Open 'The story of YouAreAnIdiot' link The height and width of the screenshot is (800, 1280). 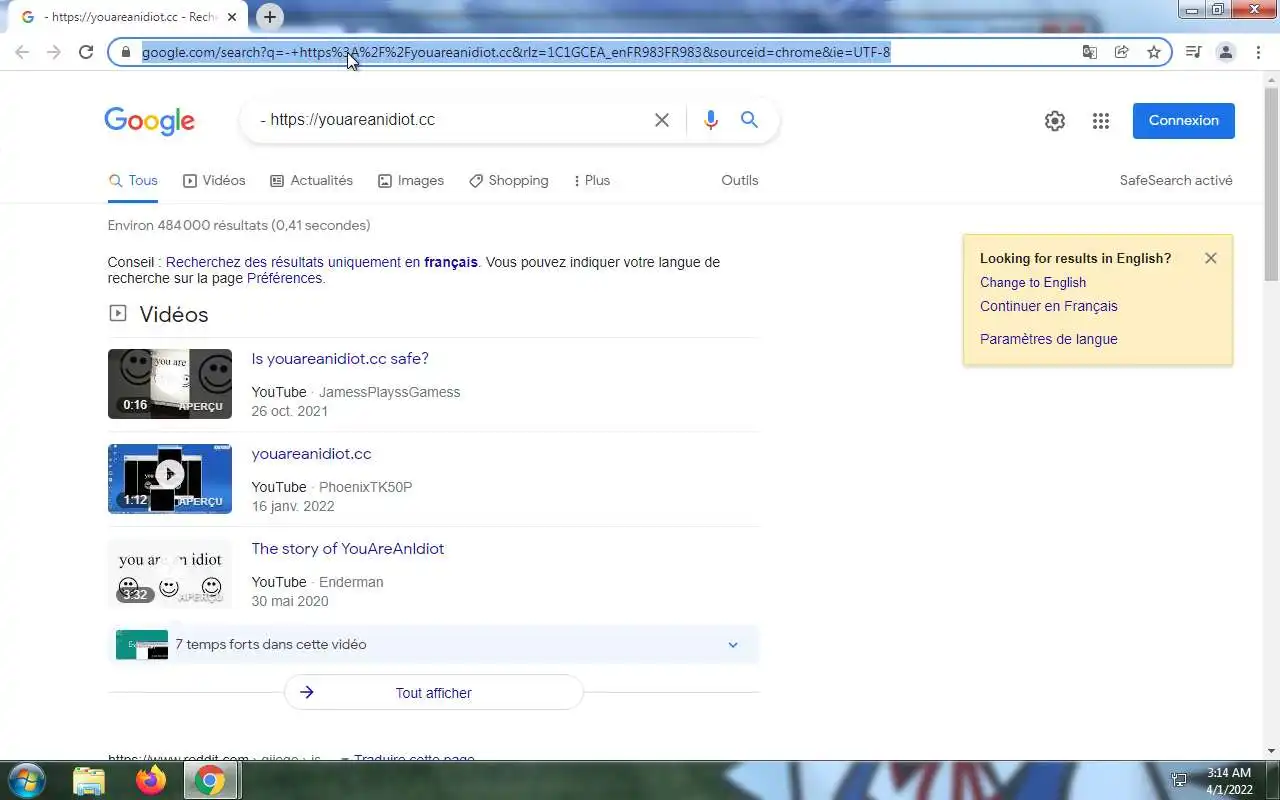pyautogui.click(x=348, y=549)
